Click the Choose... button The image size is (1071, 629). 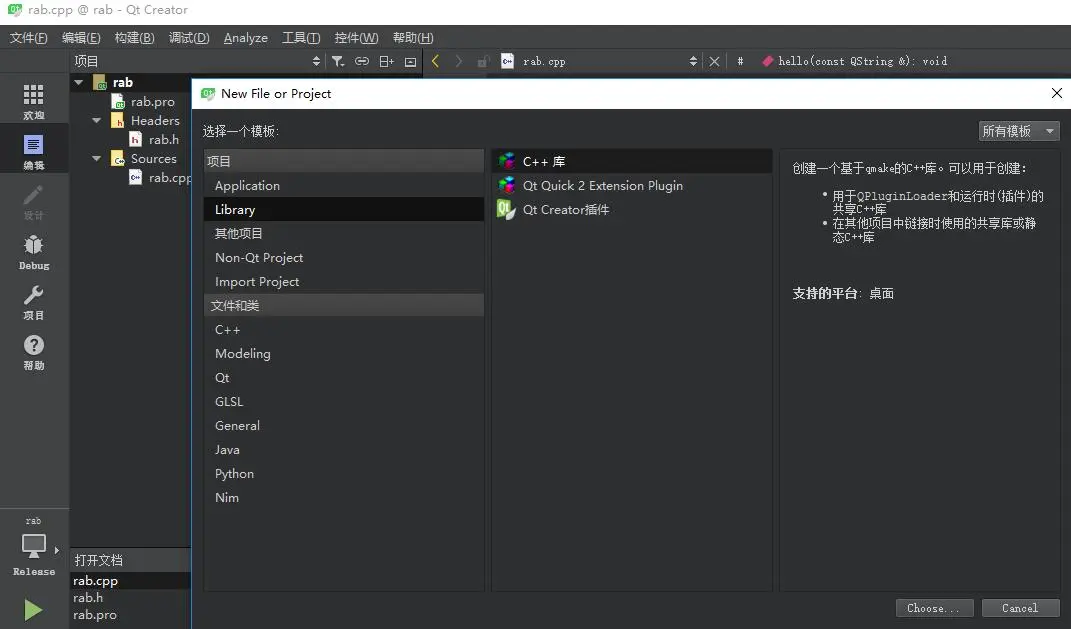934,608
